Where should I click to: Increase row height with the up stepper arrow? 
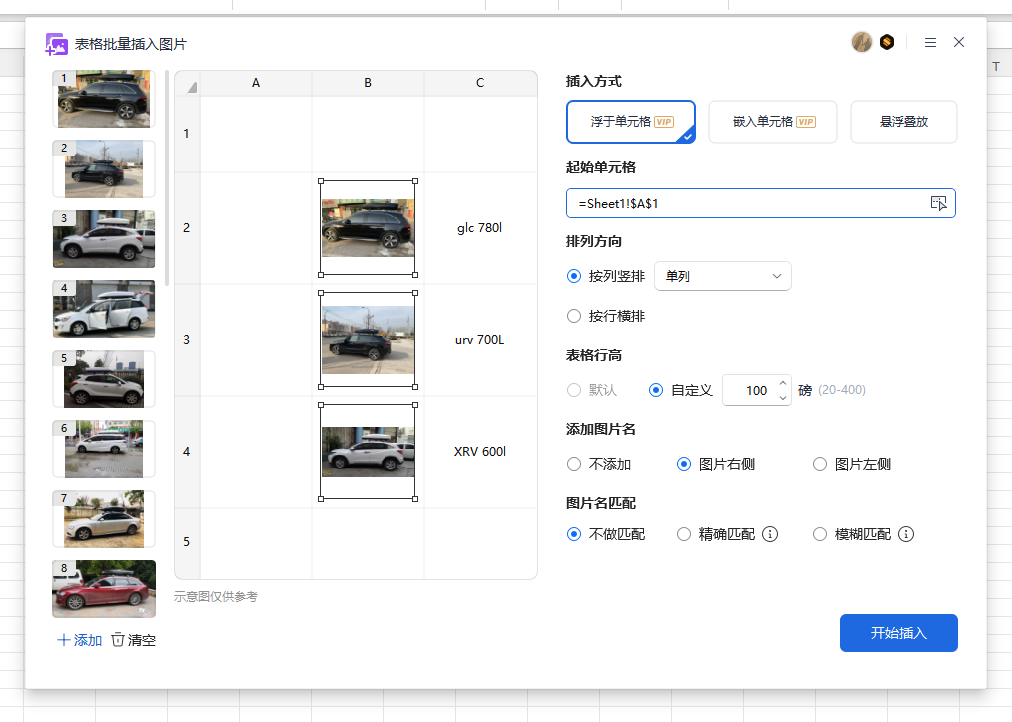coord(783,384)
